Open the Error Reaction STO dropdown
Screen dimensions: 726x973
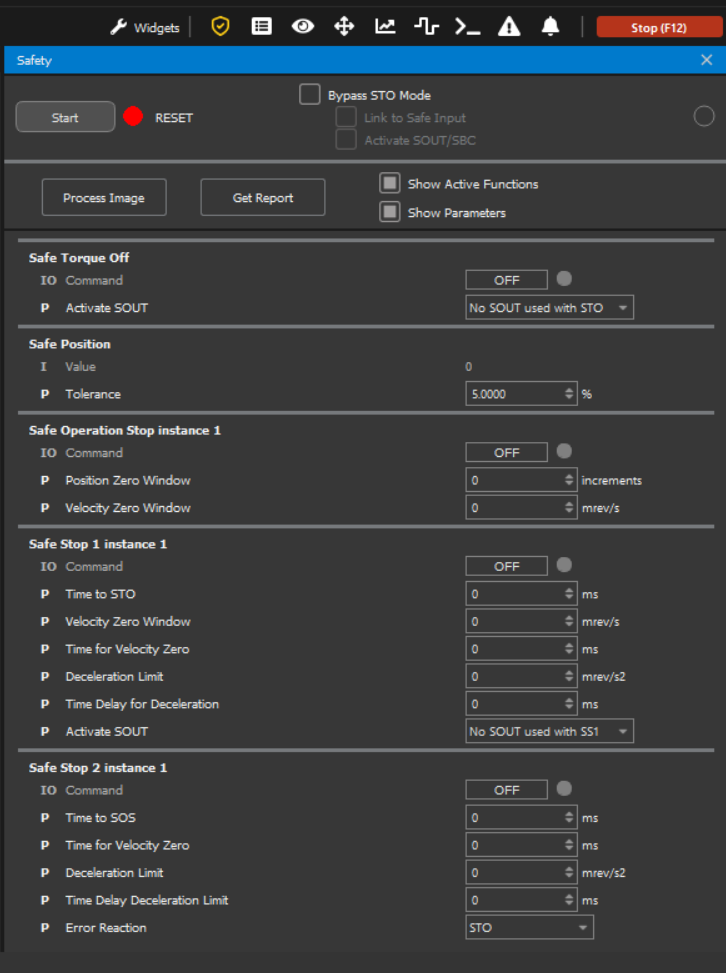tap(529, 928)
